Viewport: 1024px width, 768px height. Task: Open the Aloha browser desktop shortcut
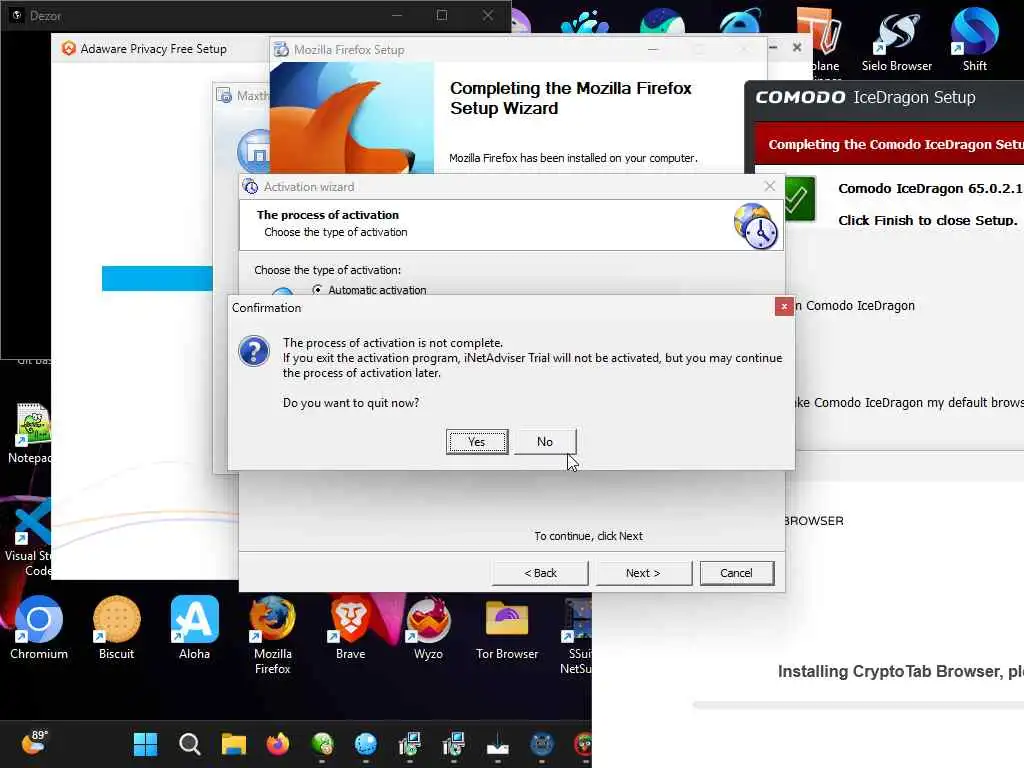click(195, 627)
